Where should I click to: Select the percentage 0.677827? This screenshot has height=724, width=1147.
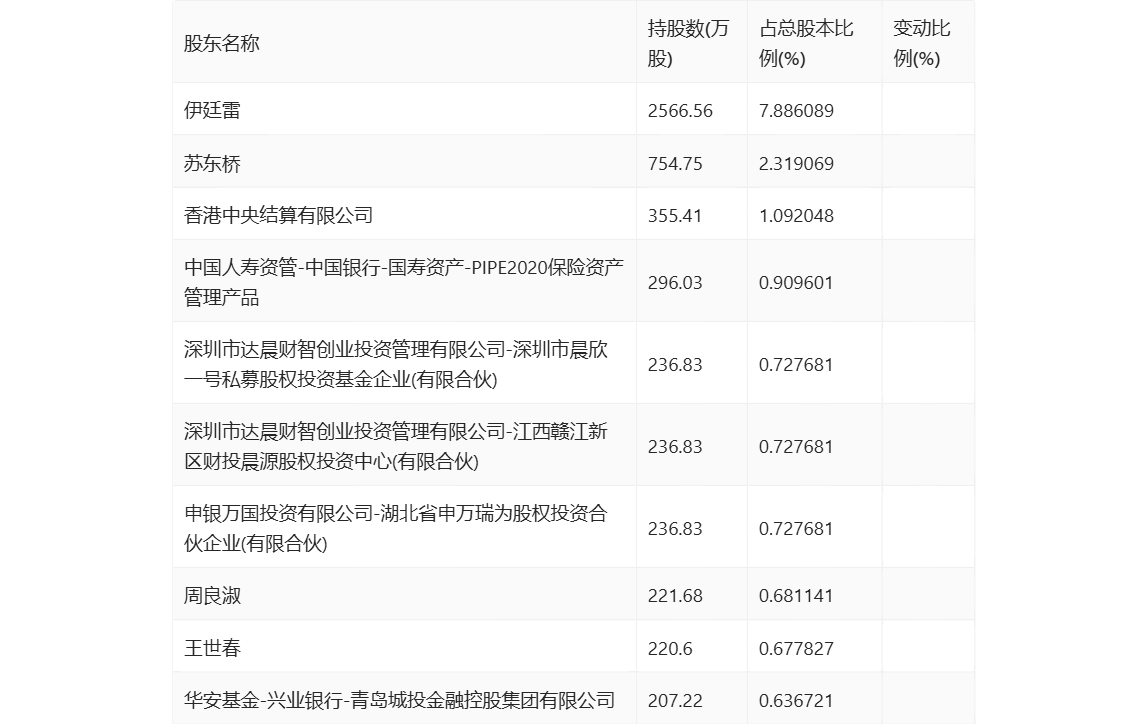[797, 648]
